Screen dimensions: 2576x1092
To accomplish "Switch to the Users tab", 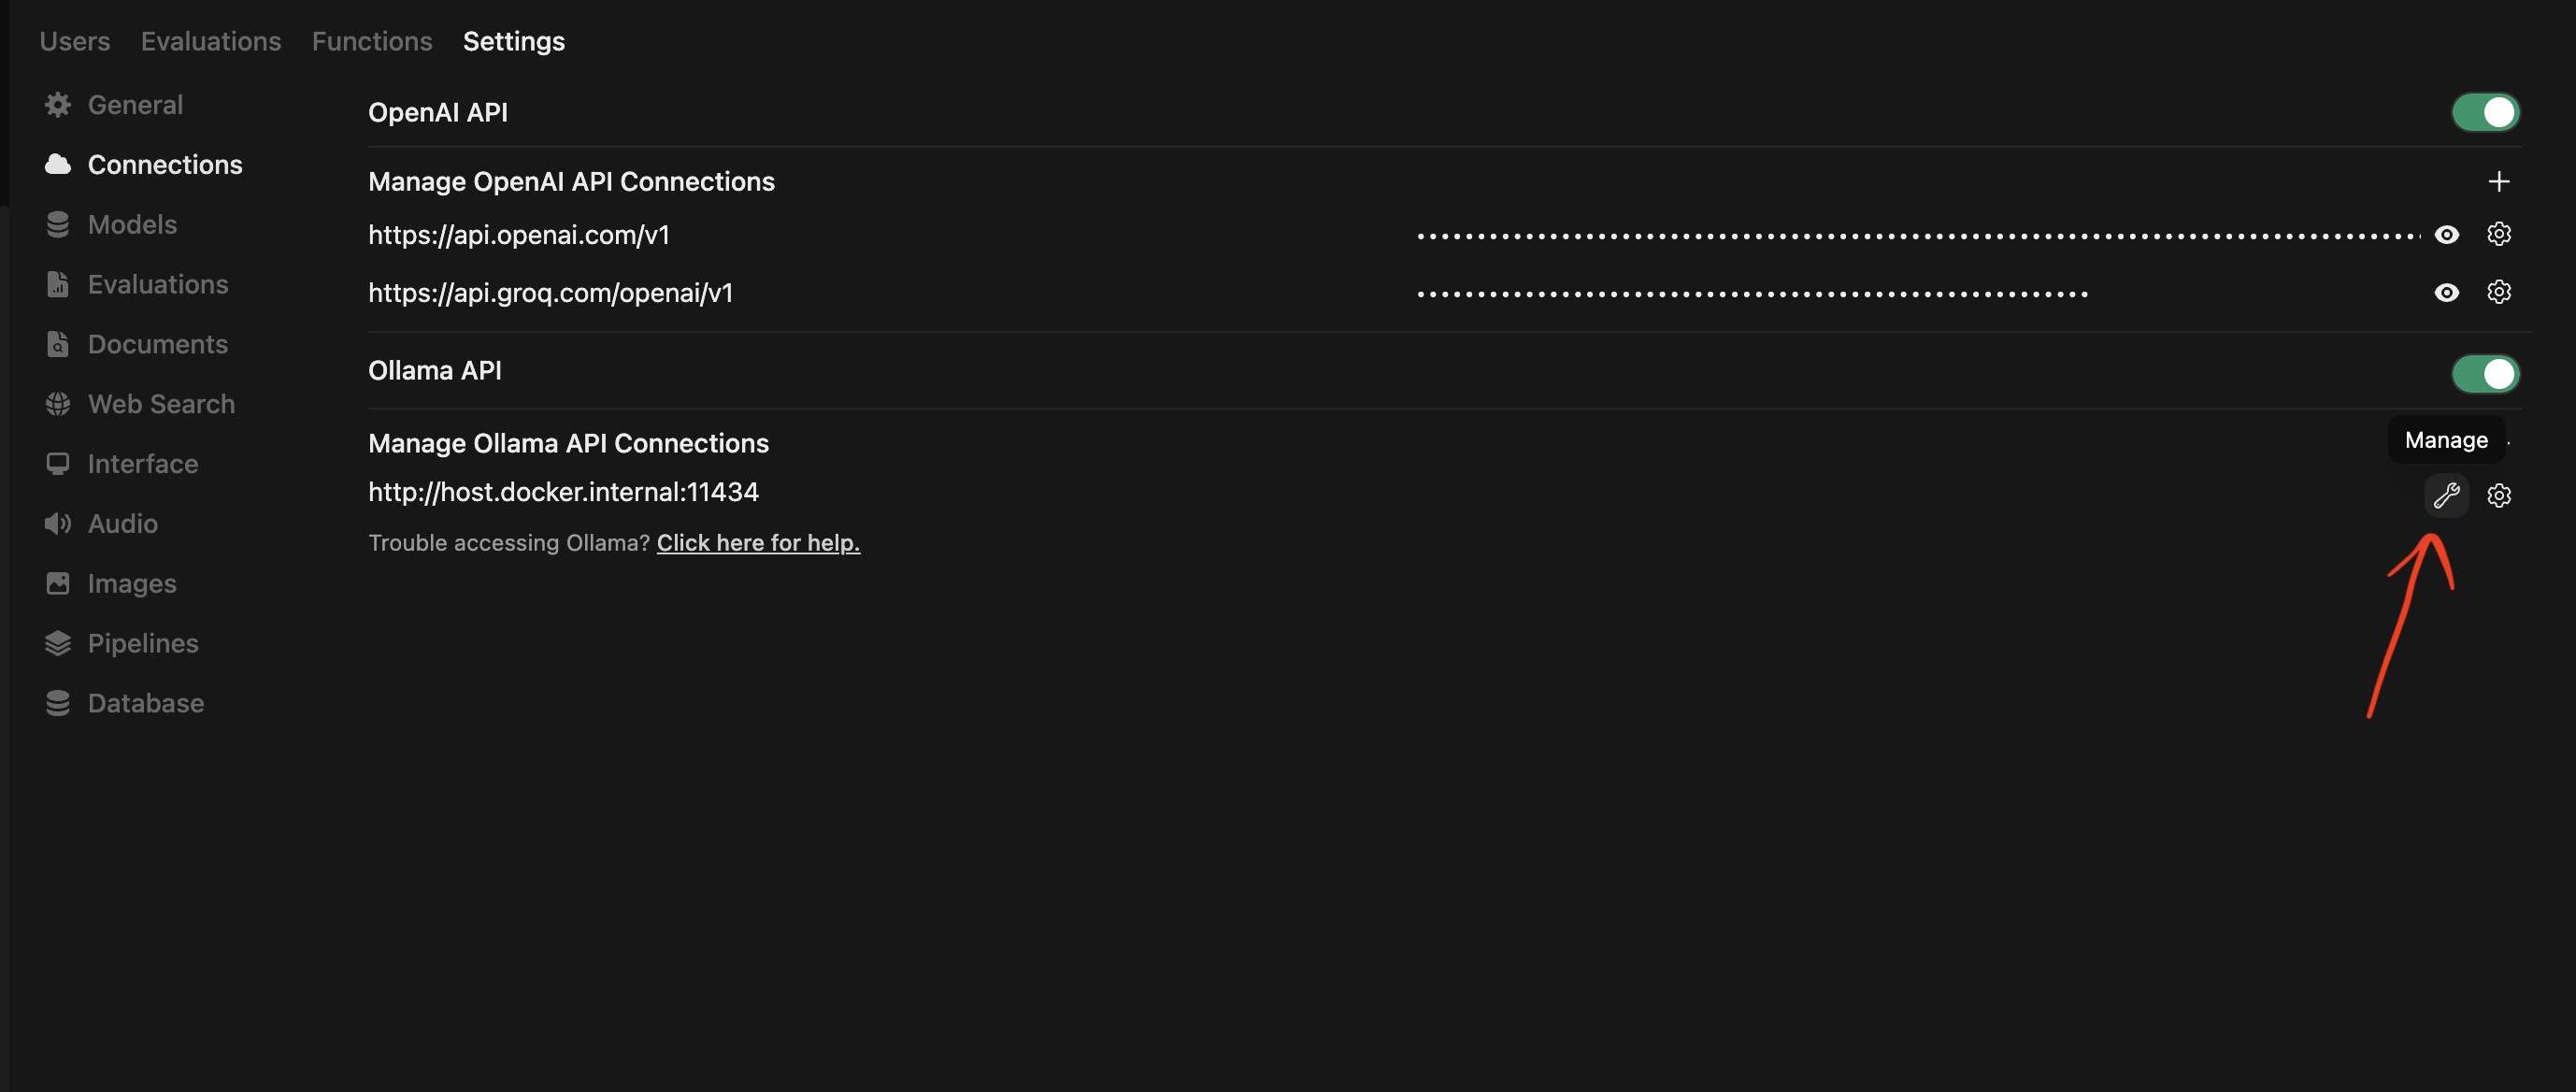I will point(74,41).
